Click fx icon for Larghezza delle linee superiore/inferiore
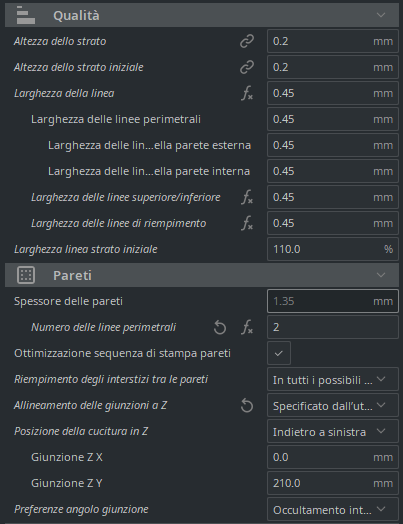This screenshot has height=524, width=403. [247, 197]
